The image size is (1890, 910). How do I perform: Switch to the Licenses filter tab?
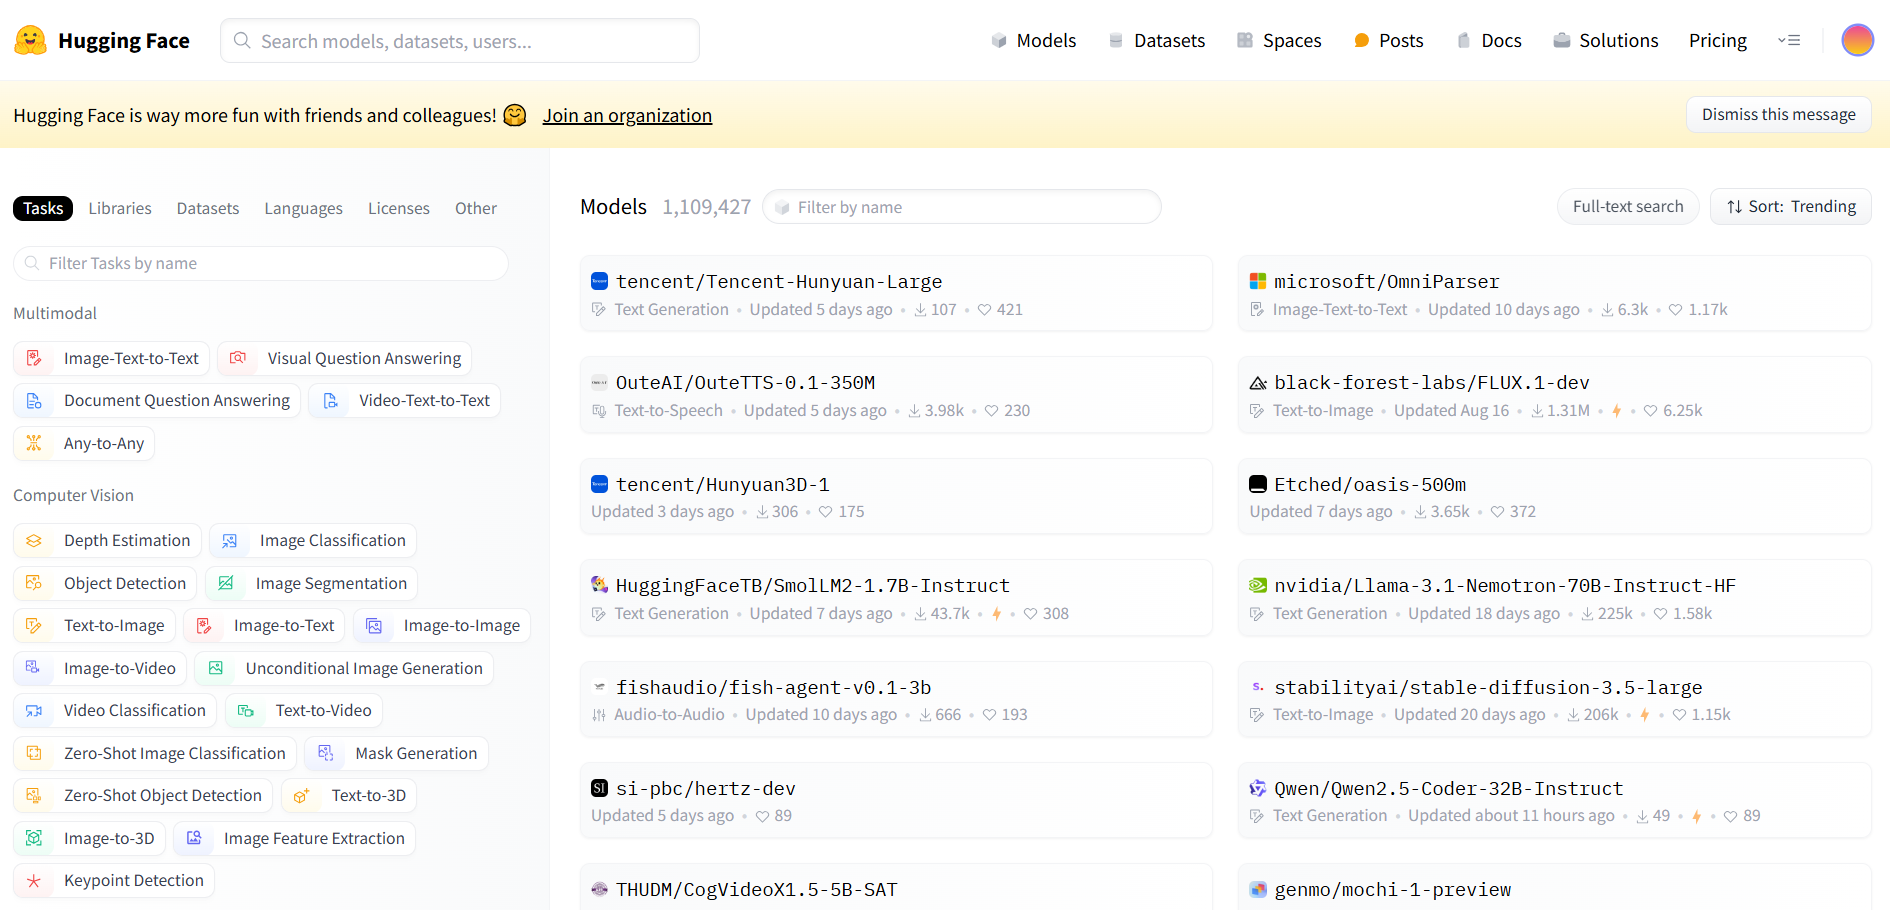tap(399, 208)
